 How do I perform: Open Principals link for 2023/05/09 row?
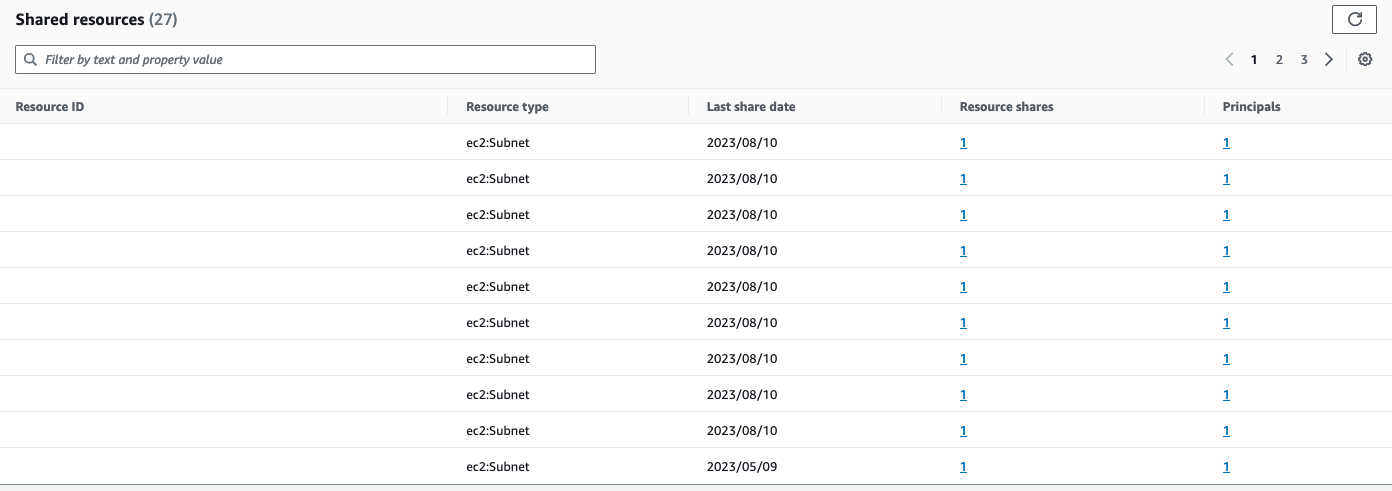1226,467
